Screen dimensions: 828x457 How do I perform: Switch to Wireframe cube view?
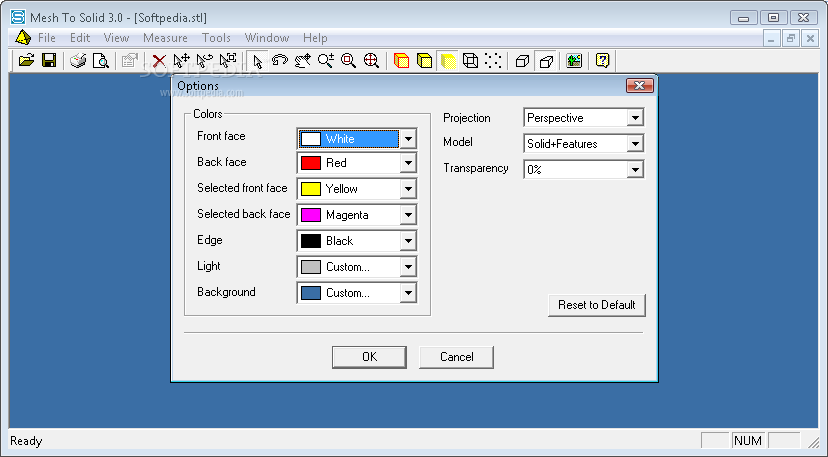(470, 60)
